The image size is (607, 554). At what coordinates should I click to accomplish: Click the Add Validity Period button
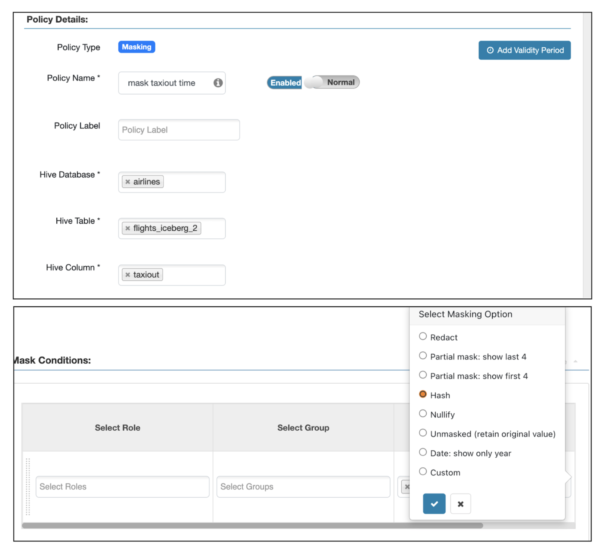[524, 50]
